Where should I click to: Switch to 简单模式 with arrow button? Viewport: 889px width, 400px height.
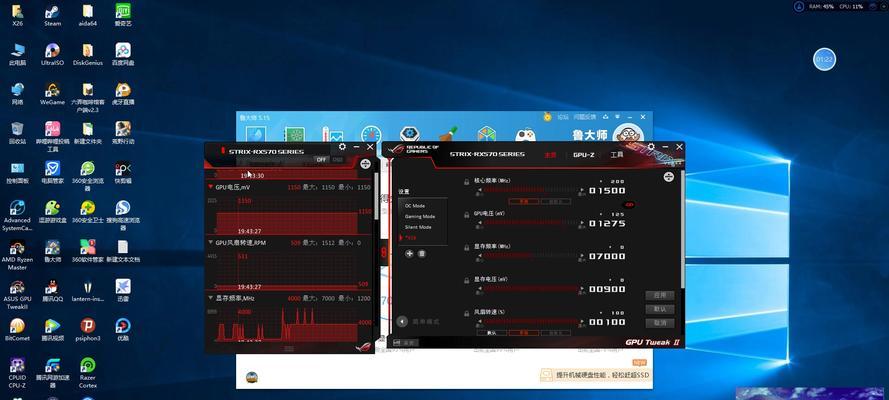point(402,321)
